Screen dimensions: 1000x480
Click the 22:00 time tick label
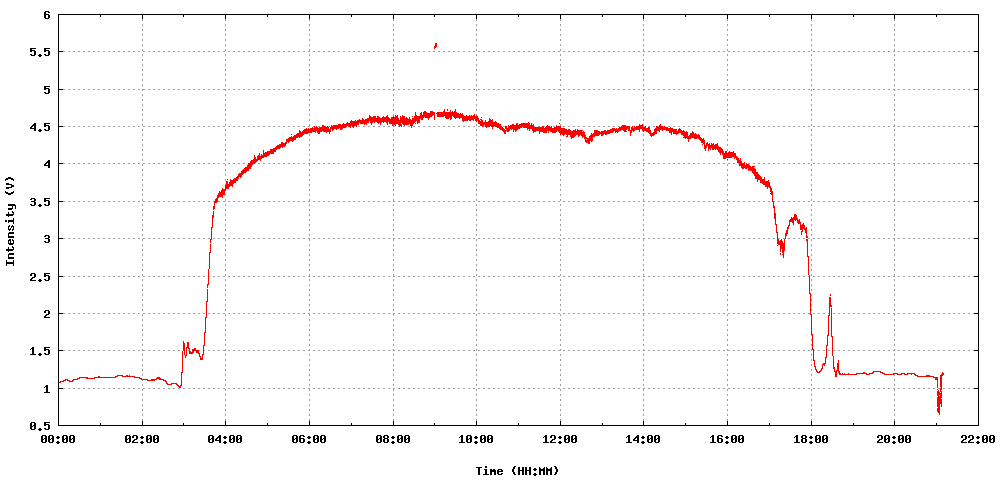click(x=978, y=439)
